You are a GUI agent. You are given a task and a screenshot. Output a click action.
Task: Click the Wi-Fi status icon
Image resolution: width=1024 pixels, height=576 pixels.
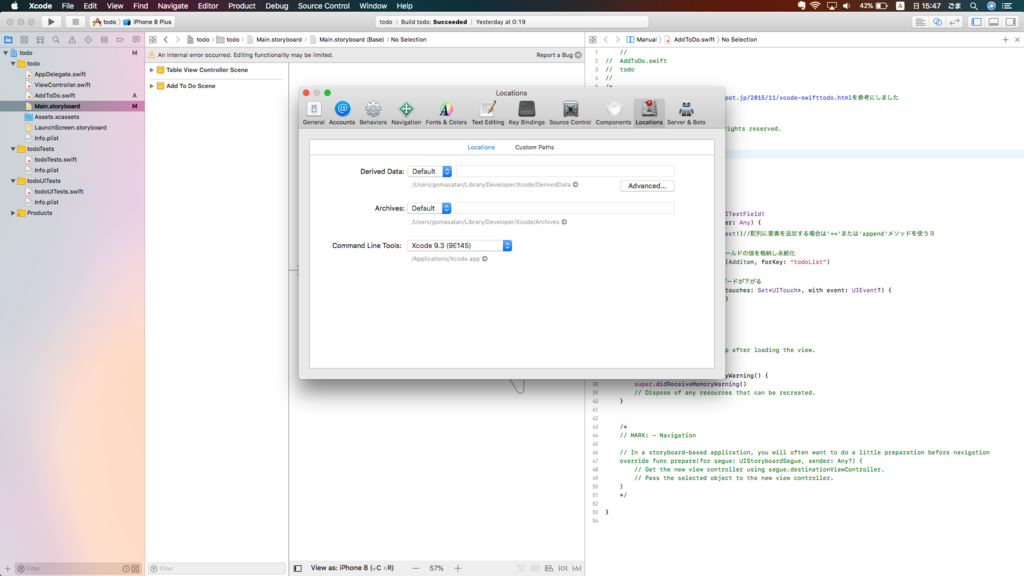tap(815, 6)
